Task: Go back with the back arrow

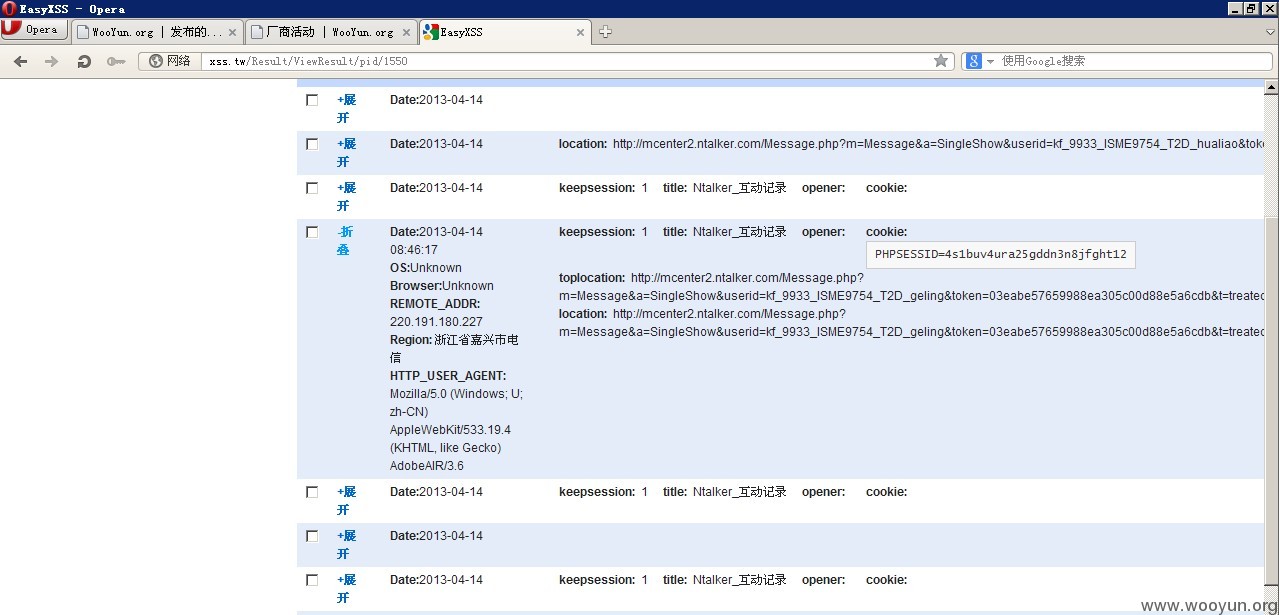Action: (20, 61)
